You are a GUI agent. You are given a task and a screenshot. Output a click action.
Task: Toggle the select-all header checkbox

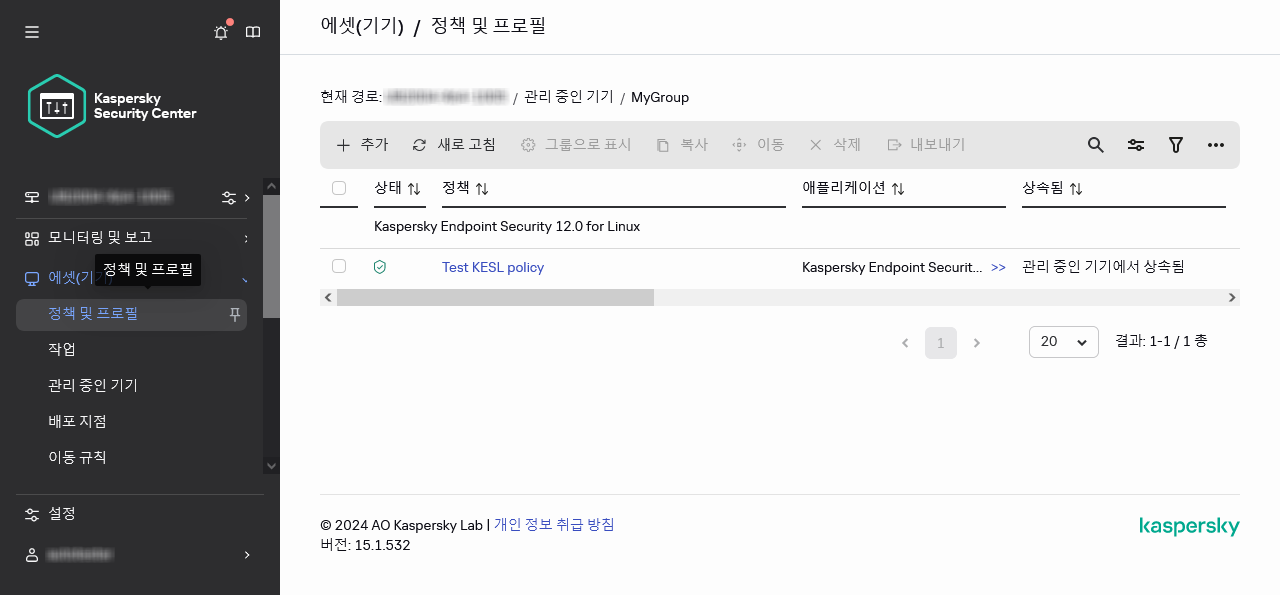[x=339, y=188]
